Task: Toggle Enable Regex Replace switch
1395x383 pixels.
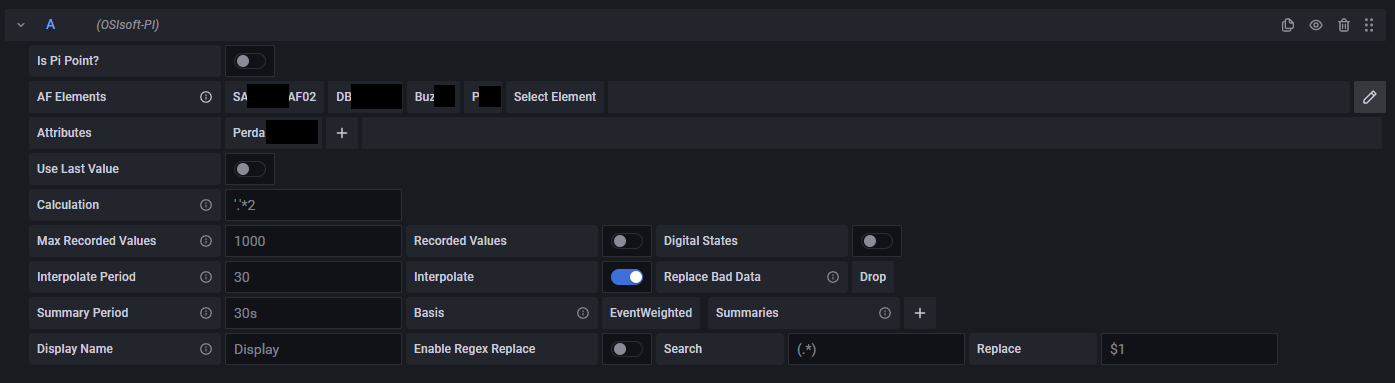Action: coord(627,349)
